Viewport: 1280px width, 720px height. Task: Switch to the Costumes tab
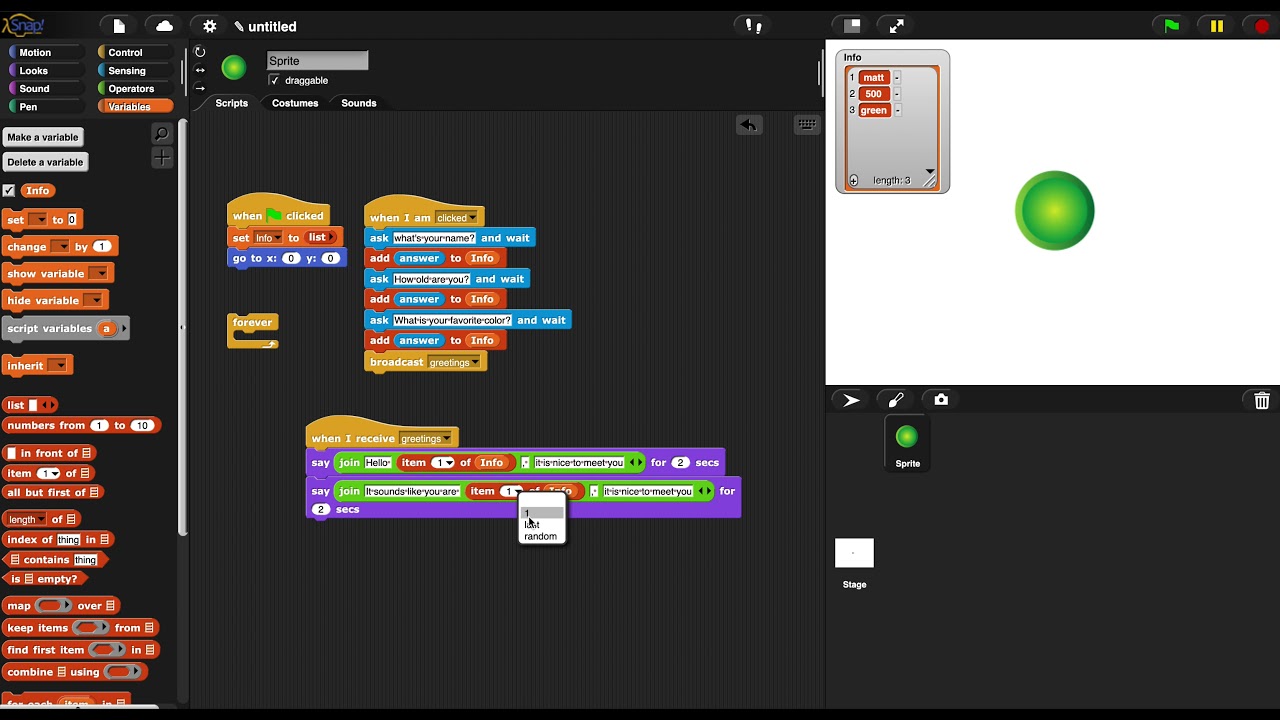pos(295,103)
